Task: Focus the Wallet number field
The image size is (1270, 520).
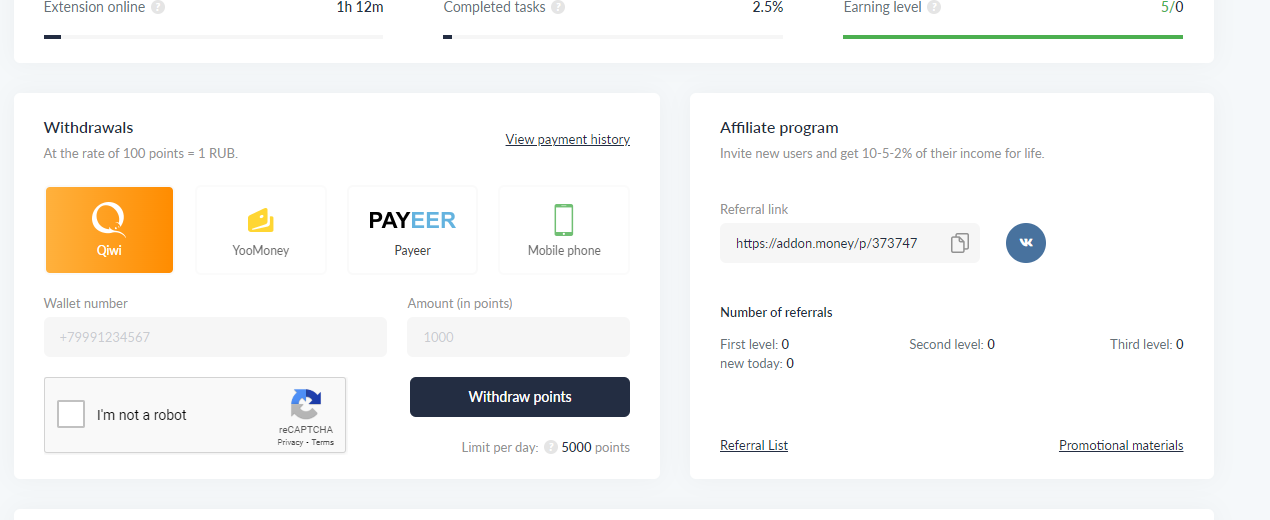Action: (x=215, y=337)
